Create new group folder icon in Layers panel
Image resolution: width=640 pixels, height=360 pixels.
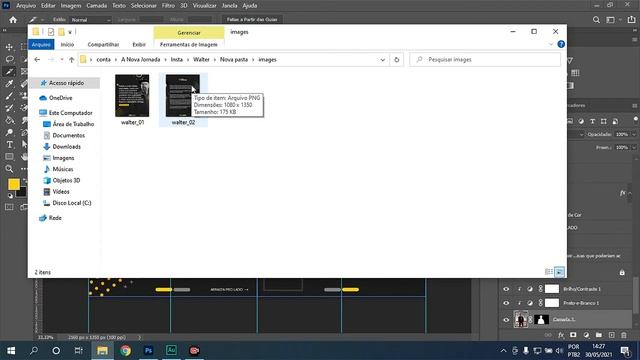click(x=599, y=335)
